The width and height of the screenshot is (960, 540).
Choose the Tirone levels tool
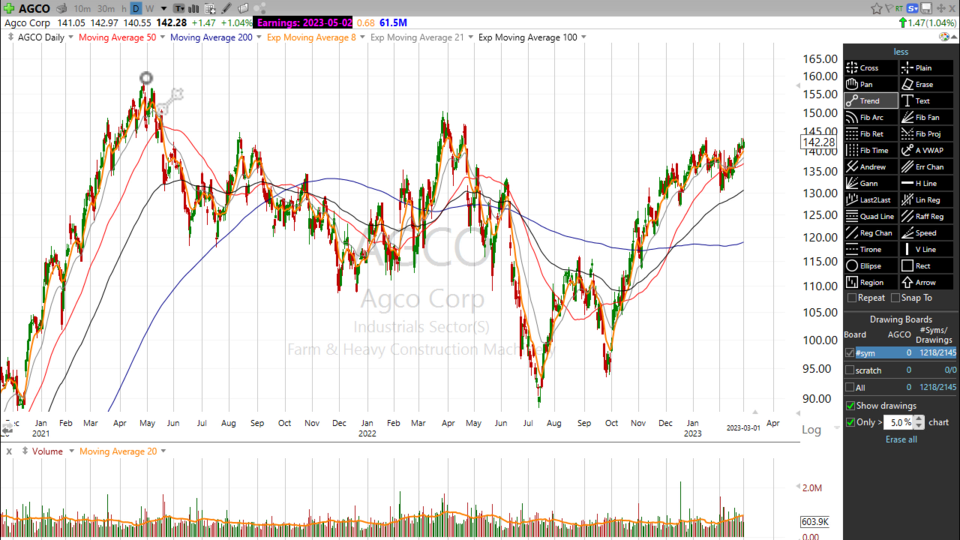(x=871, y=250)
